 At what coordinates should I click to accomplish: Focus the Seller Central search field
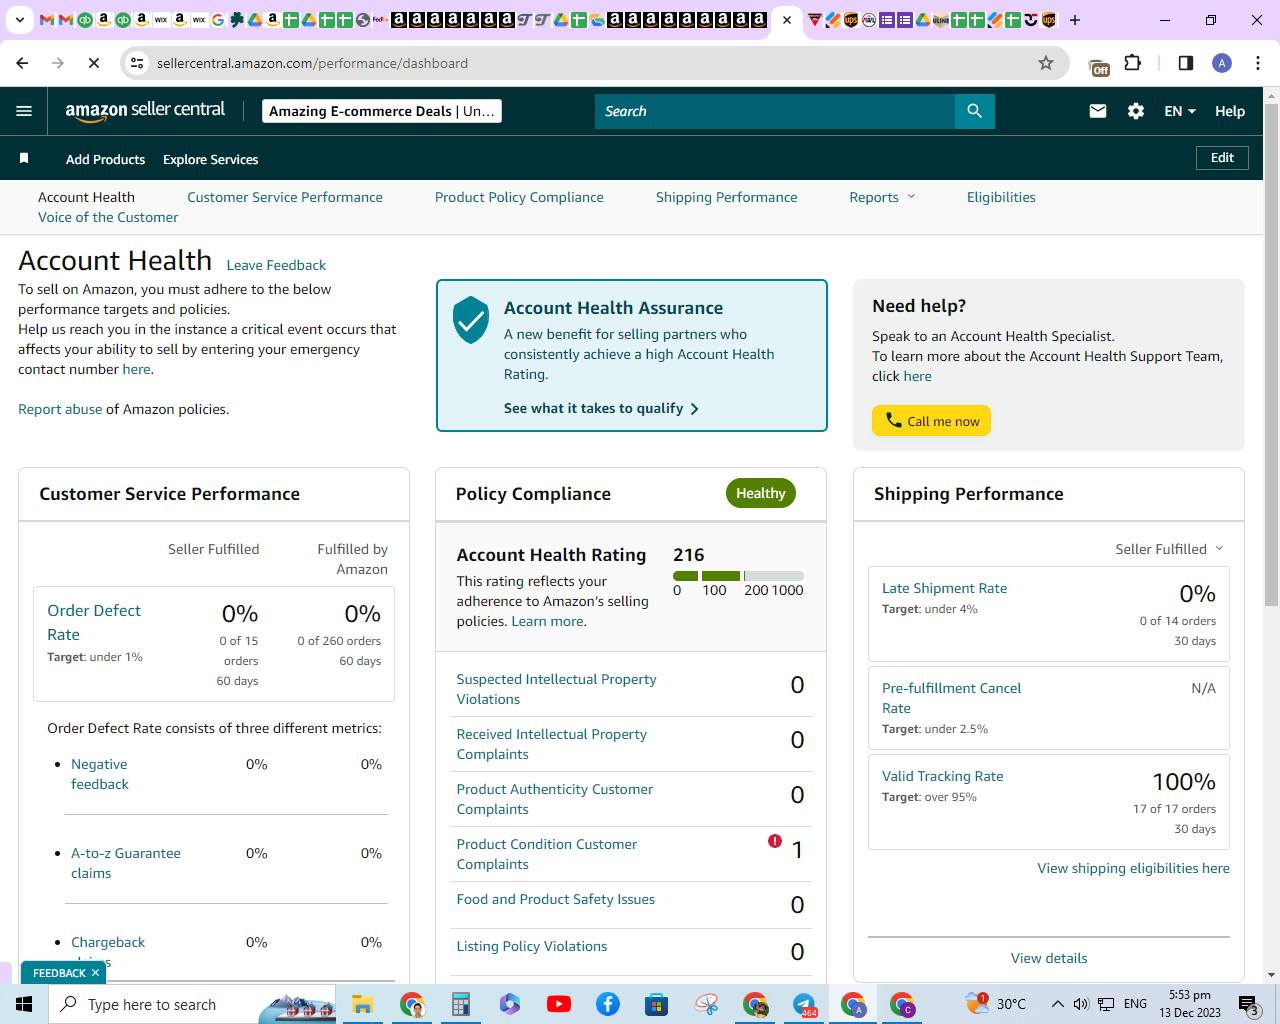[x=775, y=111]
